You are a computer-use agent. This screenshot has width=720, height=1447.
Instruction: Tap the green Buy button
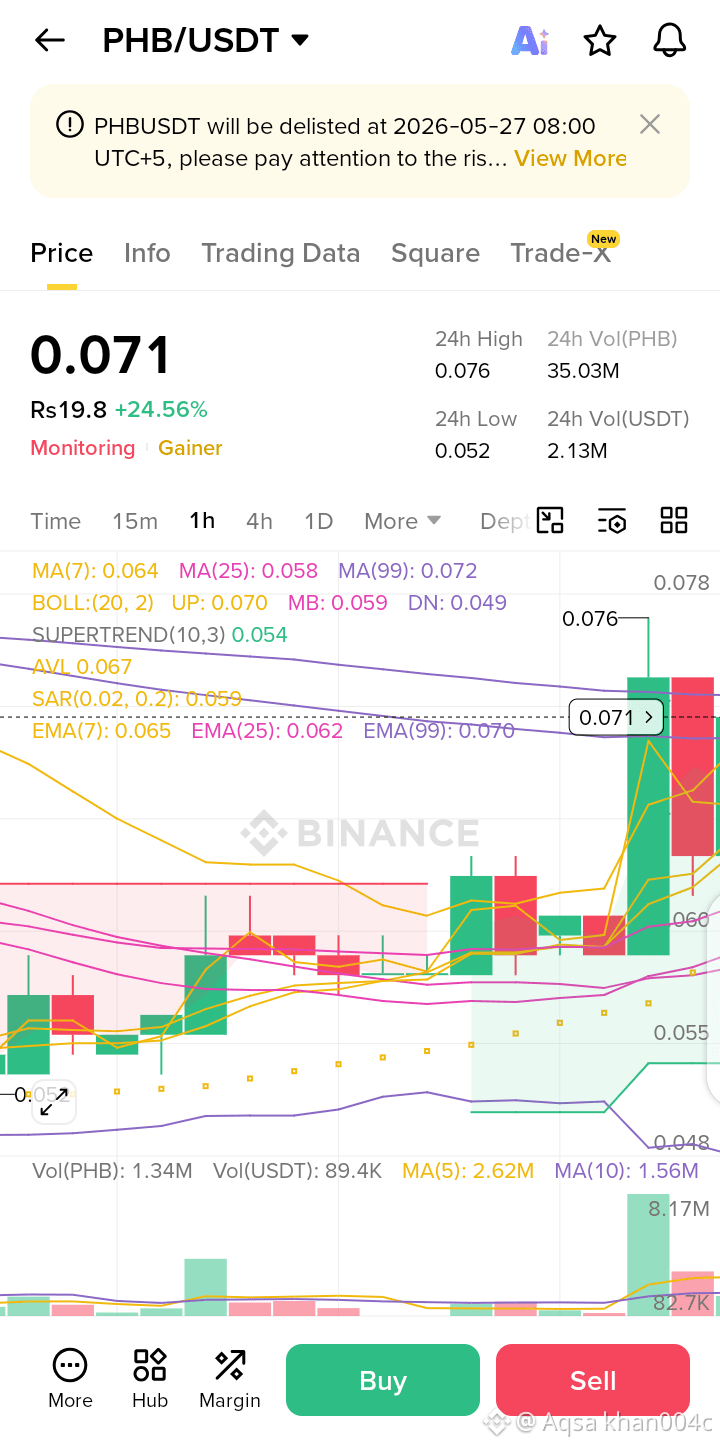pos(383,1380)
